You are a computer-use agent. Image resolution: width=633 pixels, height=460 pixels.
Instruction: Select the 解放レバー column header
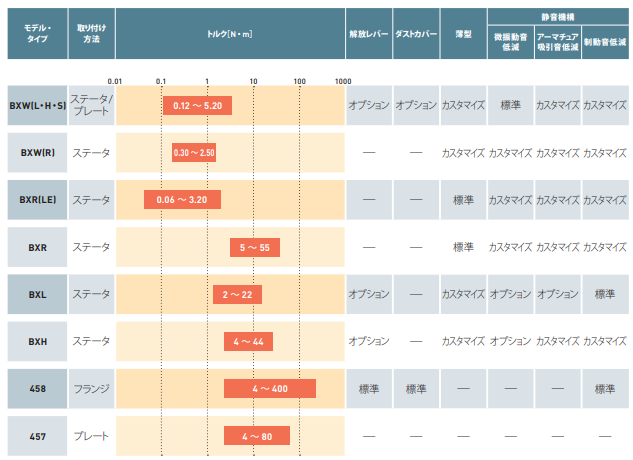pyautogui.click(x=368, y=34)
